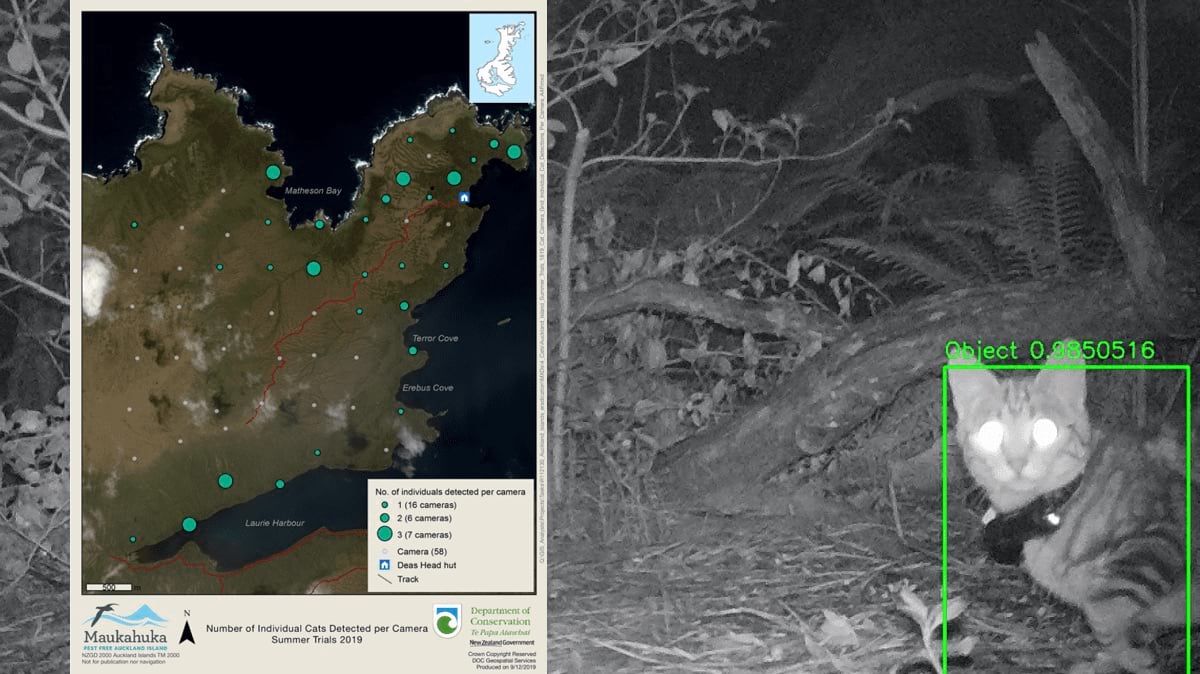Click the Department of Conservation text
Viewport: 1200px width, 674px height.
click(x=500, y=615)
